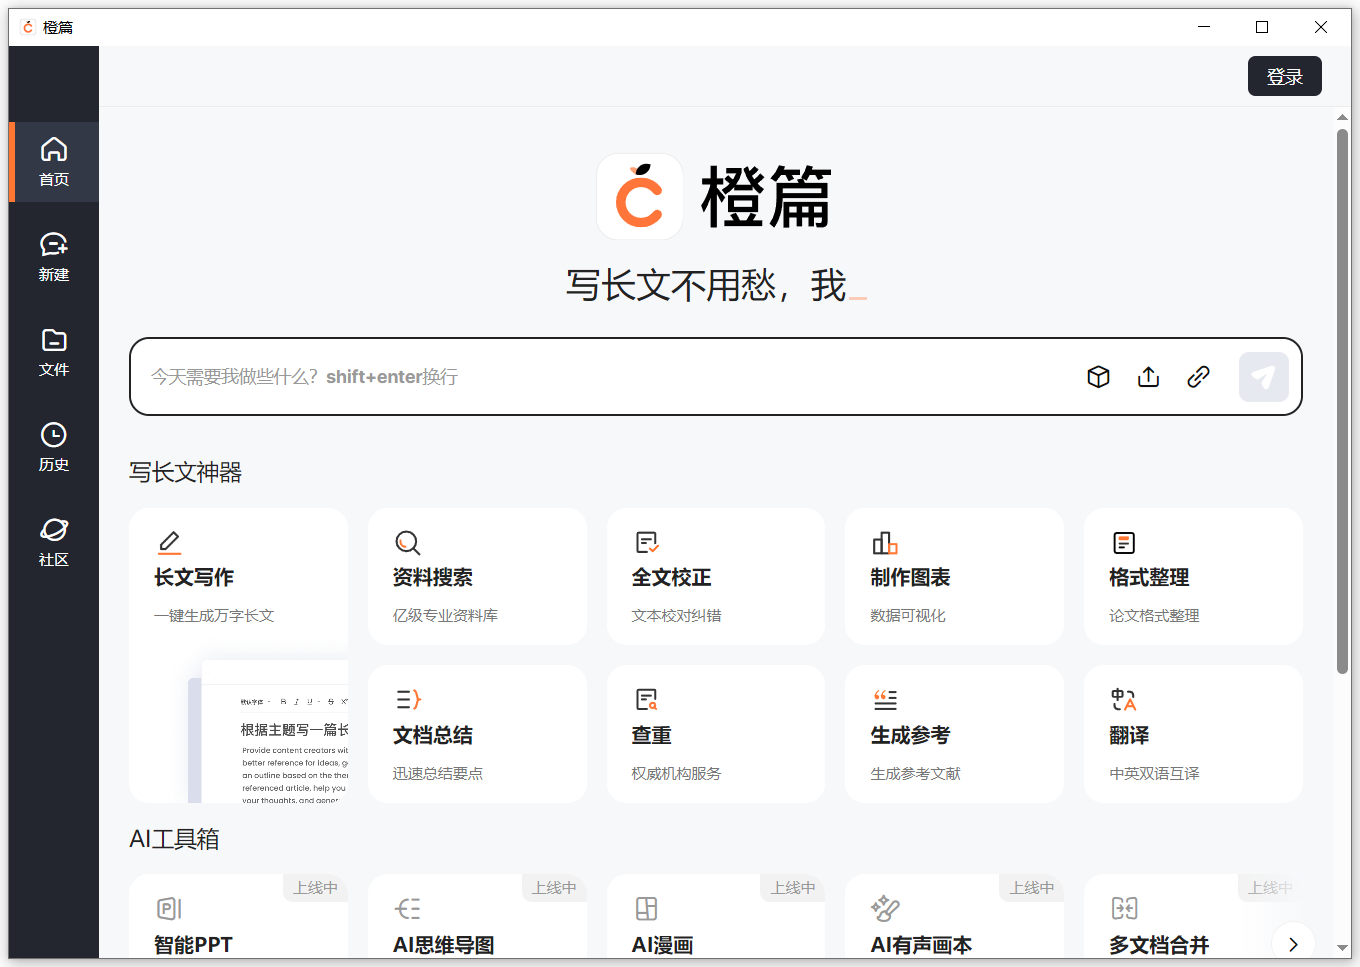
Task: Open the 格式整理 card title
Action: (x=1149, y=577)
